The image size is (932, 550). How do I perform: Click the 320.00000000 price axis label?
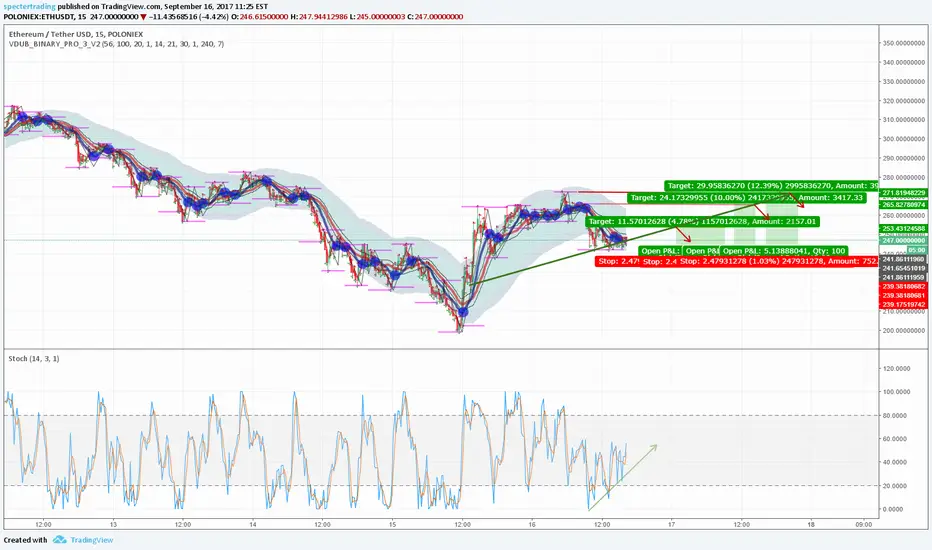point(903,101)
